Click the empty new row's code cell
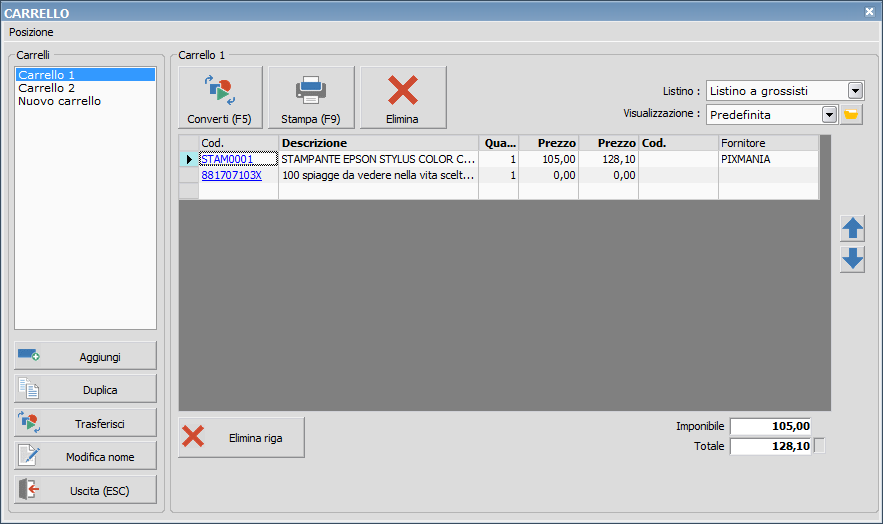 click(x=239, y=191)
